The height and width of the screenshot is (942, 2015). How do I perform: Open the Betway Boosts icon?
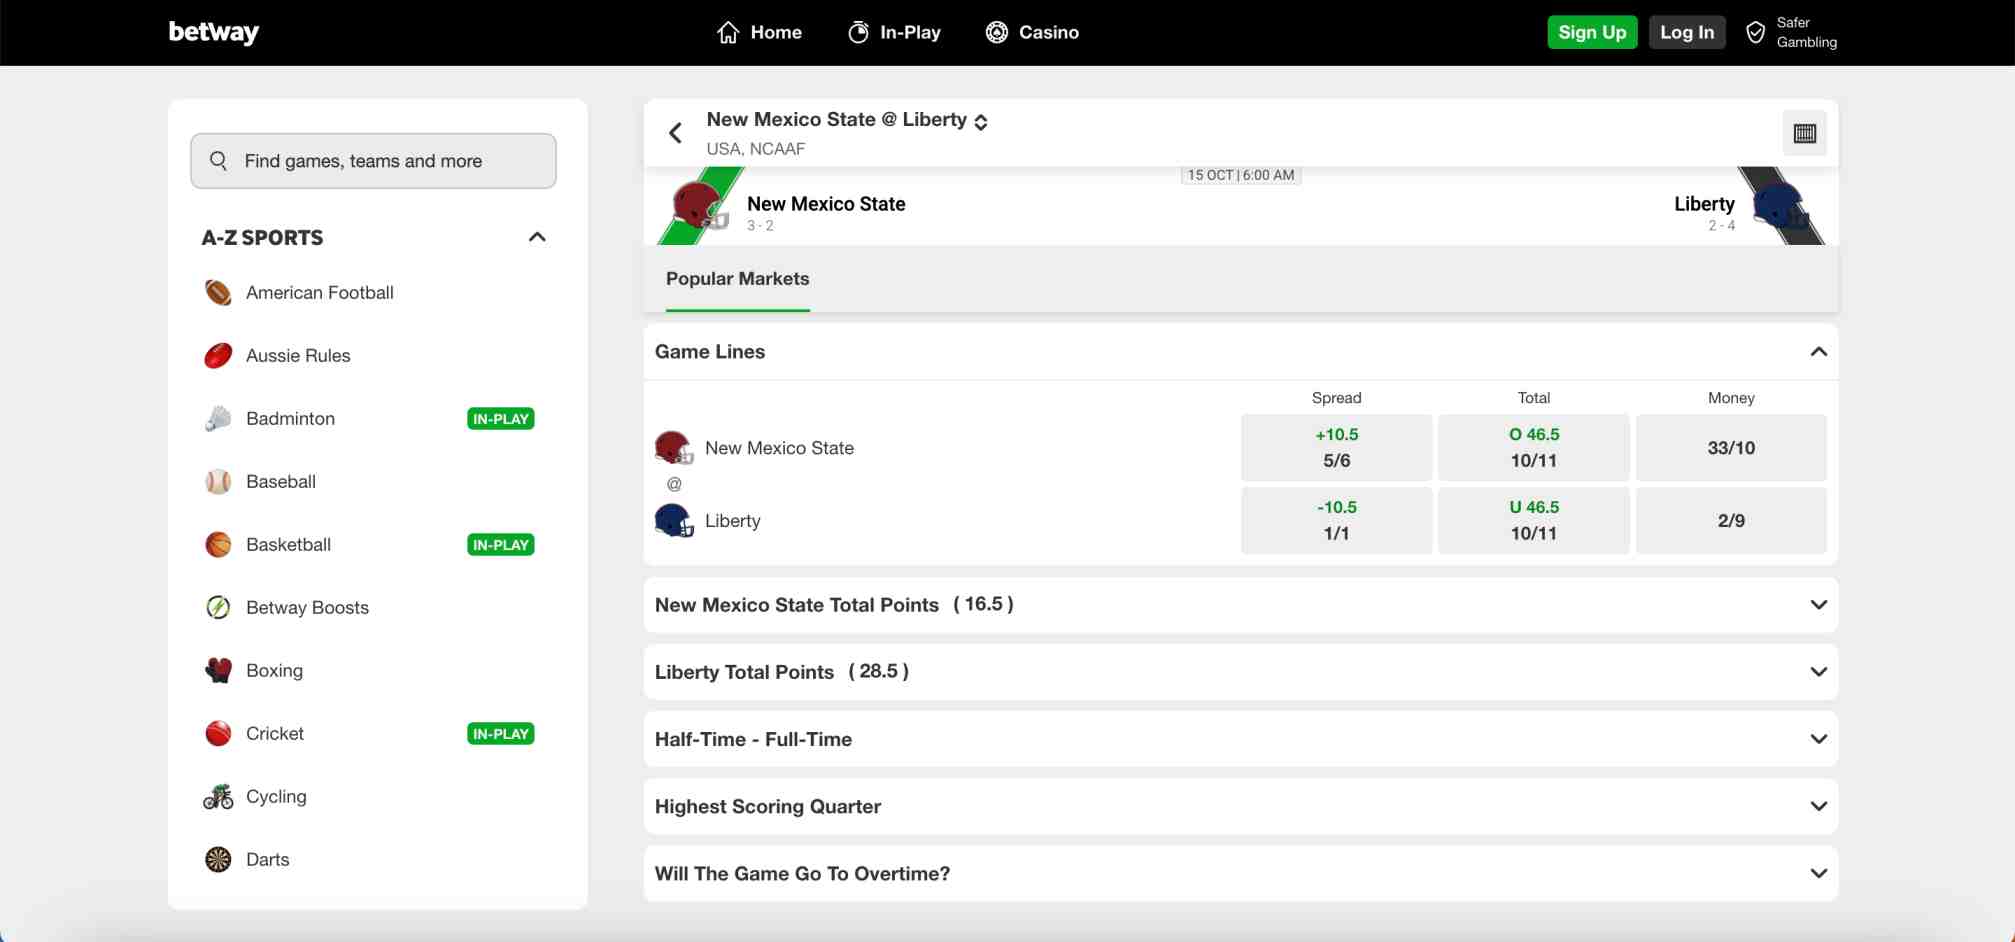(x=218, y=608)
